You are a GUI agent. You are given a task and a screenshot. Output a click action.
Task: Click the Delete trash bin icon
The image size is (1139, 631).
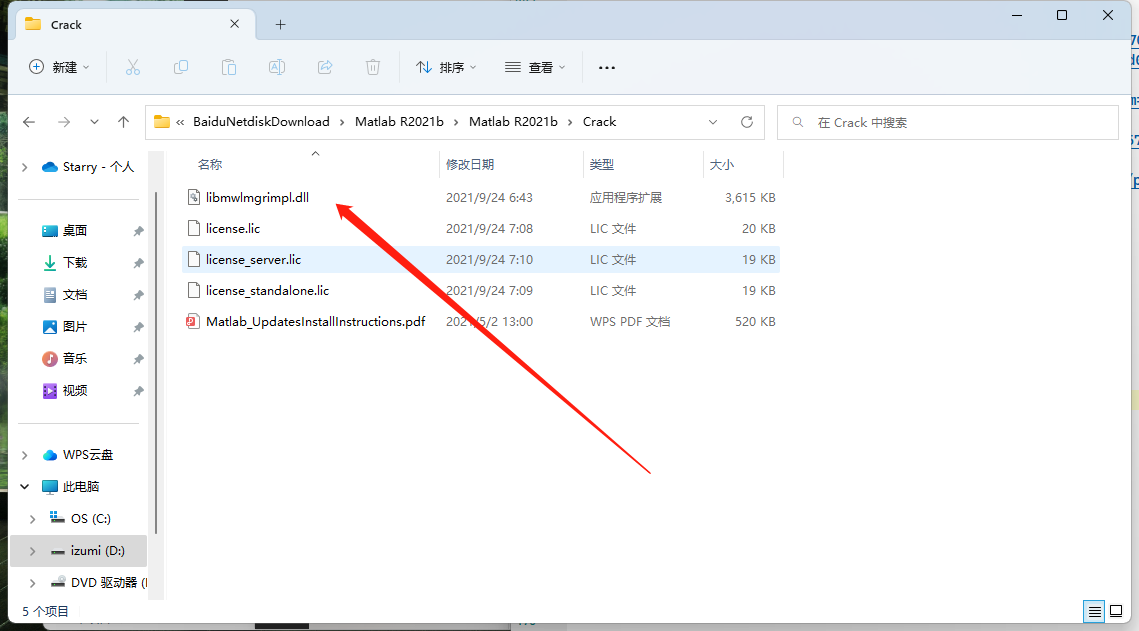[x=373, y=67]
